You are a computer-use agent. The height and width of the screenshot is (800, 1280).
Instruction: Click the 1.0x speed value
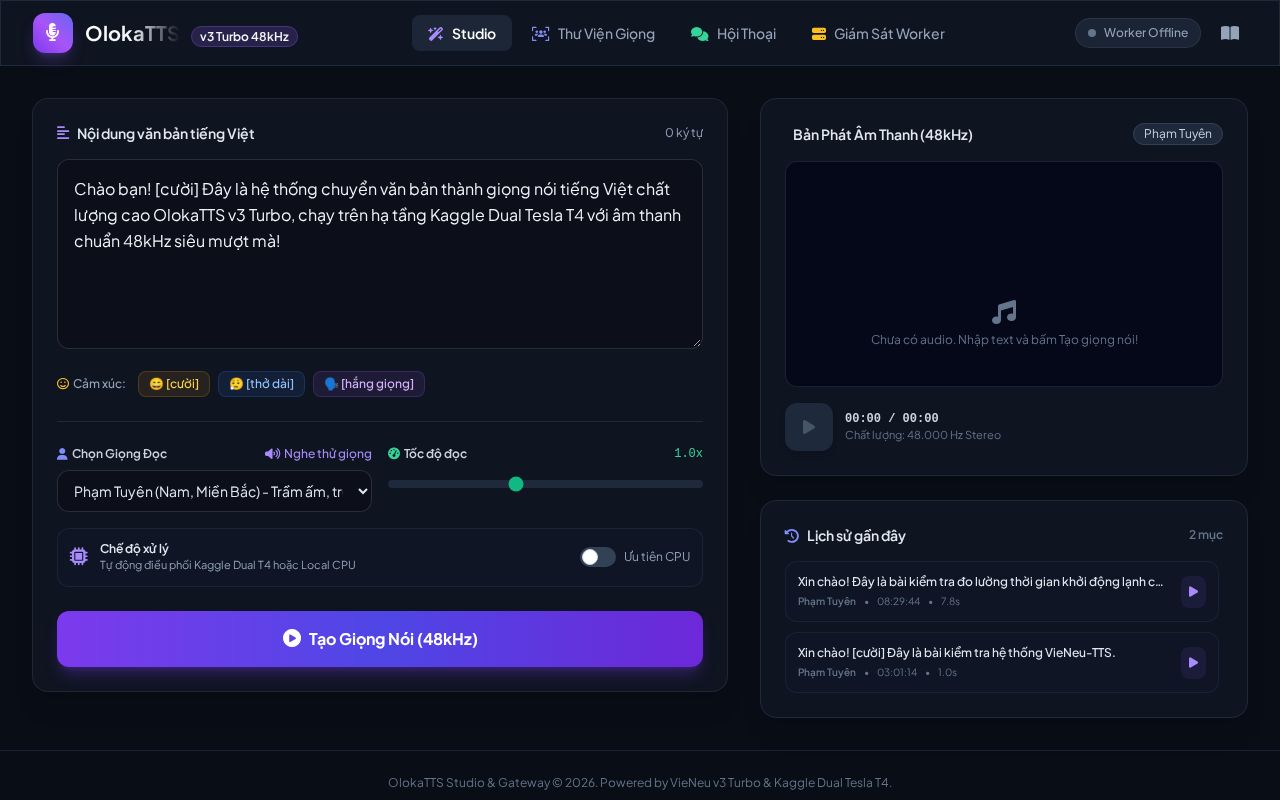688,453
